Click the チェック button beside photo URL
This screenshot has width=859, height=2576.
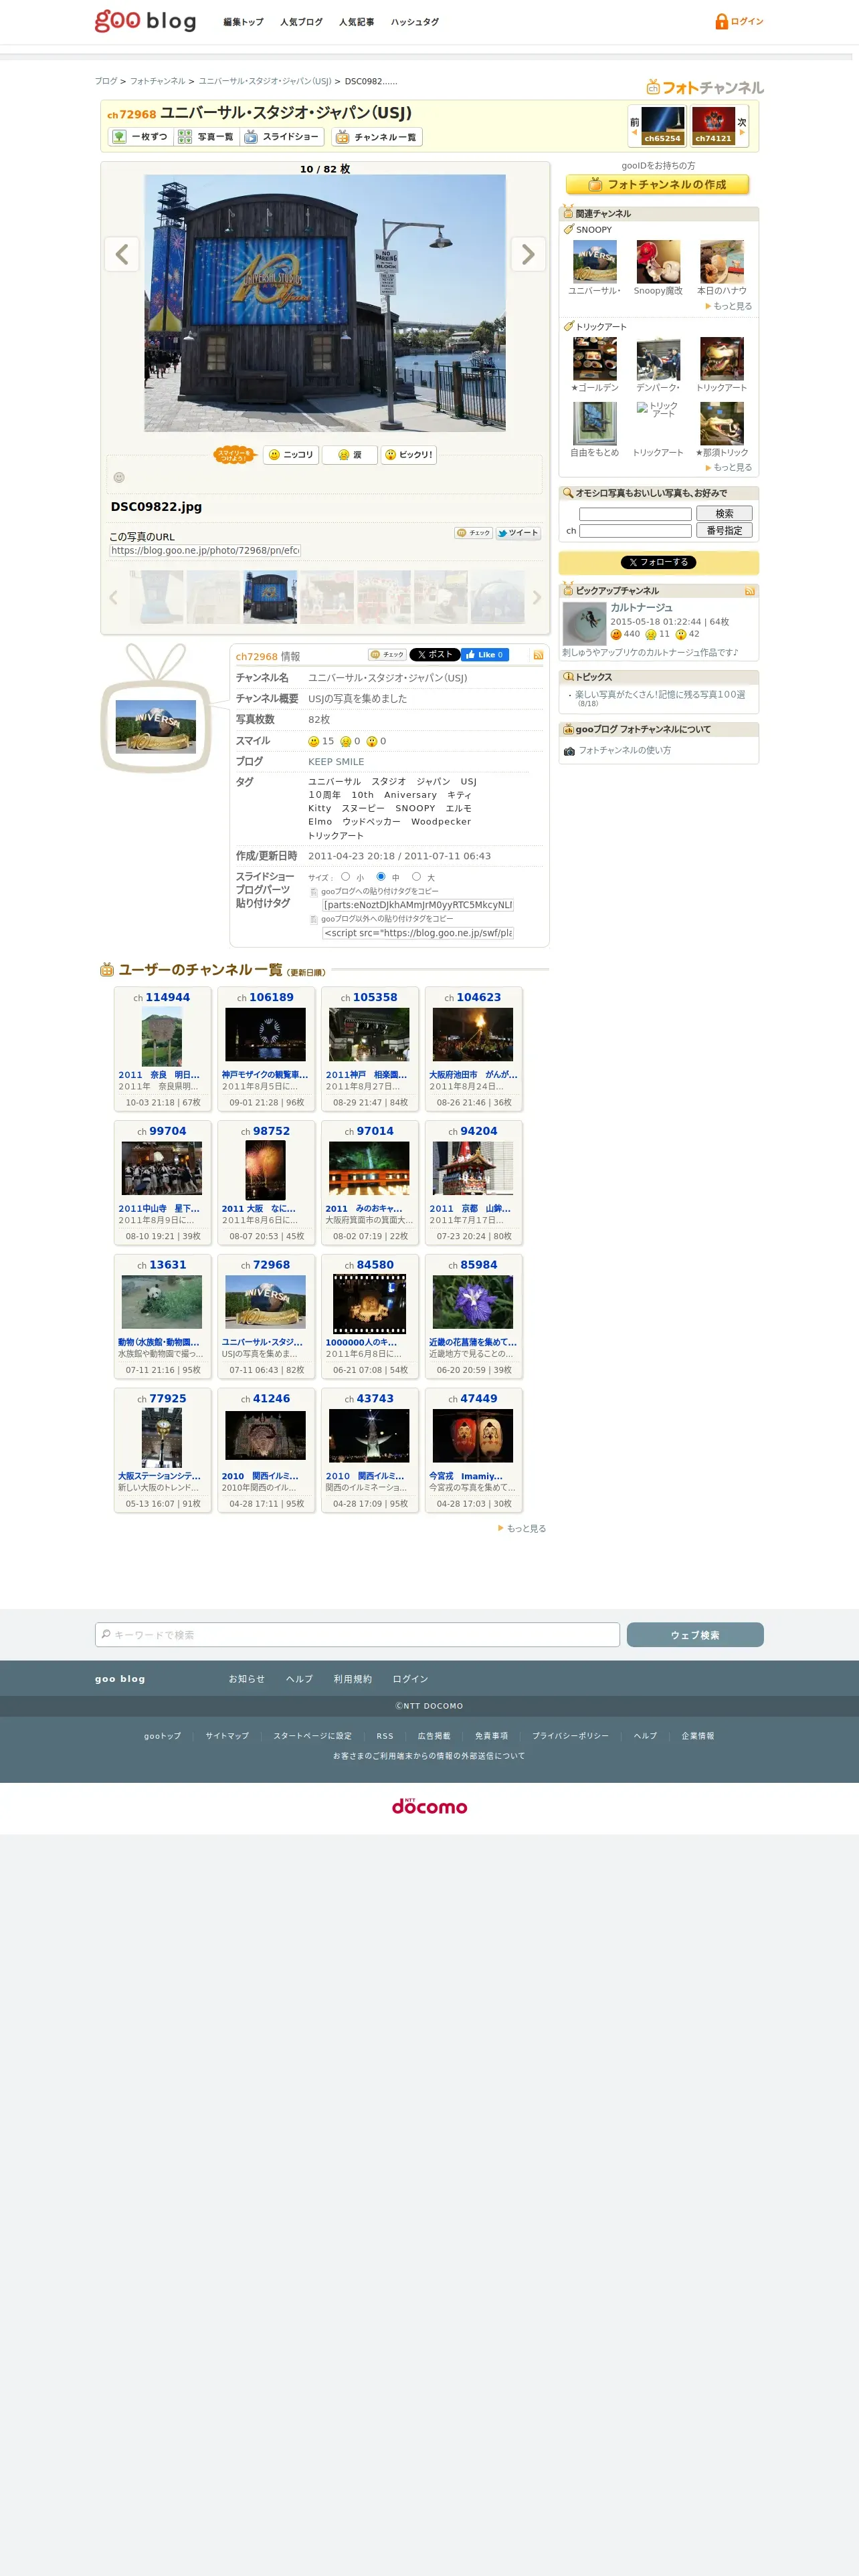473,533
